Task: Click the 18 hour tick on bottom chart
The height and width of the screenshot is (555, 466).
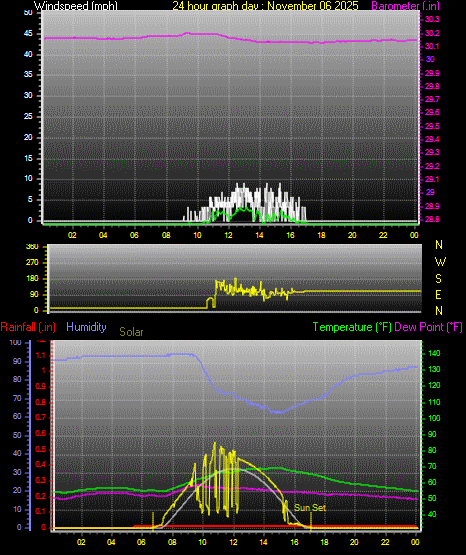Action: coord(324,542)
